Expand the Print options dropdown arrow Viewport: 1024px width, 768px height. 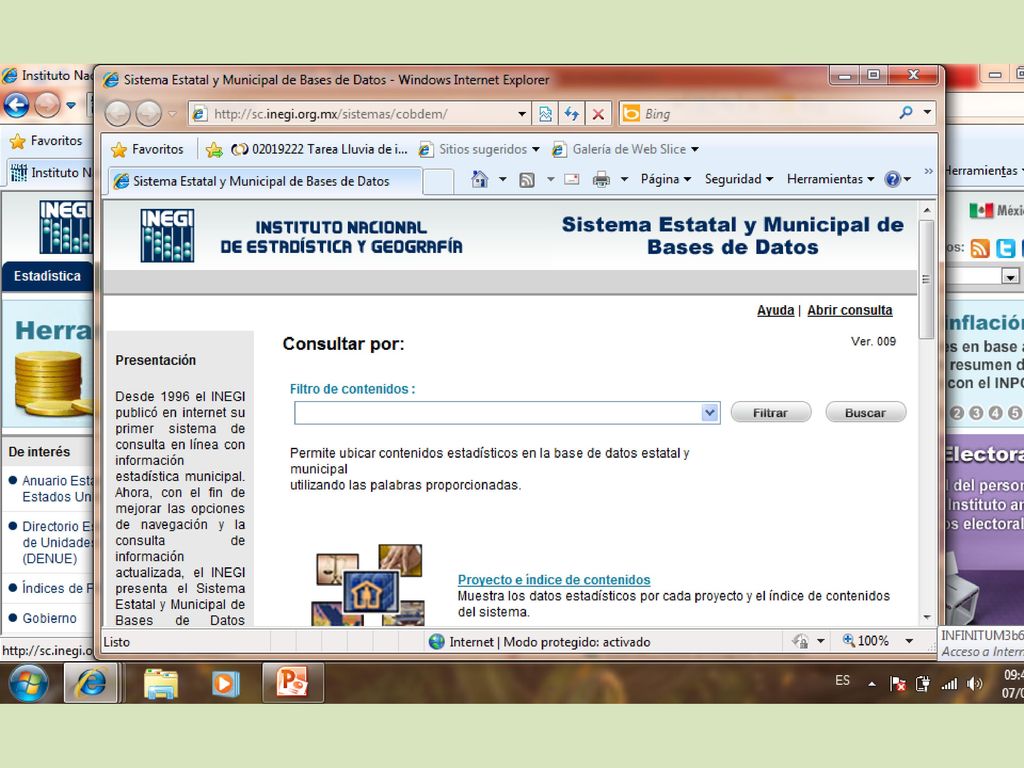click(624, 179)
